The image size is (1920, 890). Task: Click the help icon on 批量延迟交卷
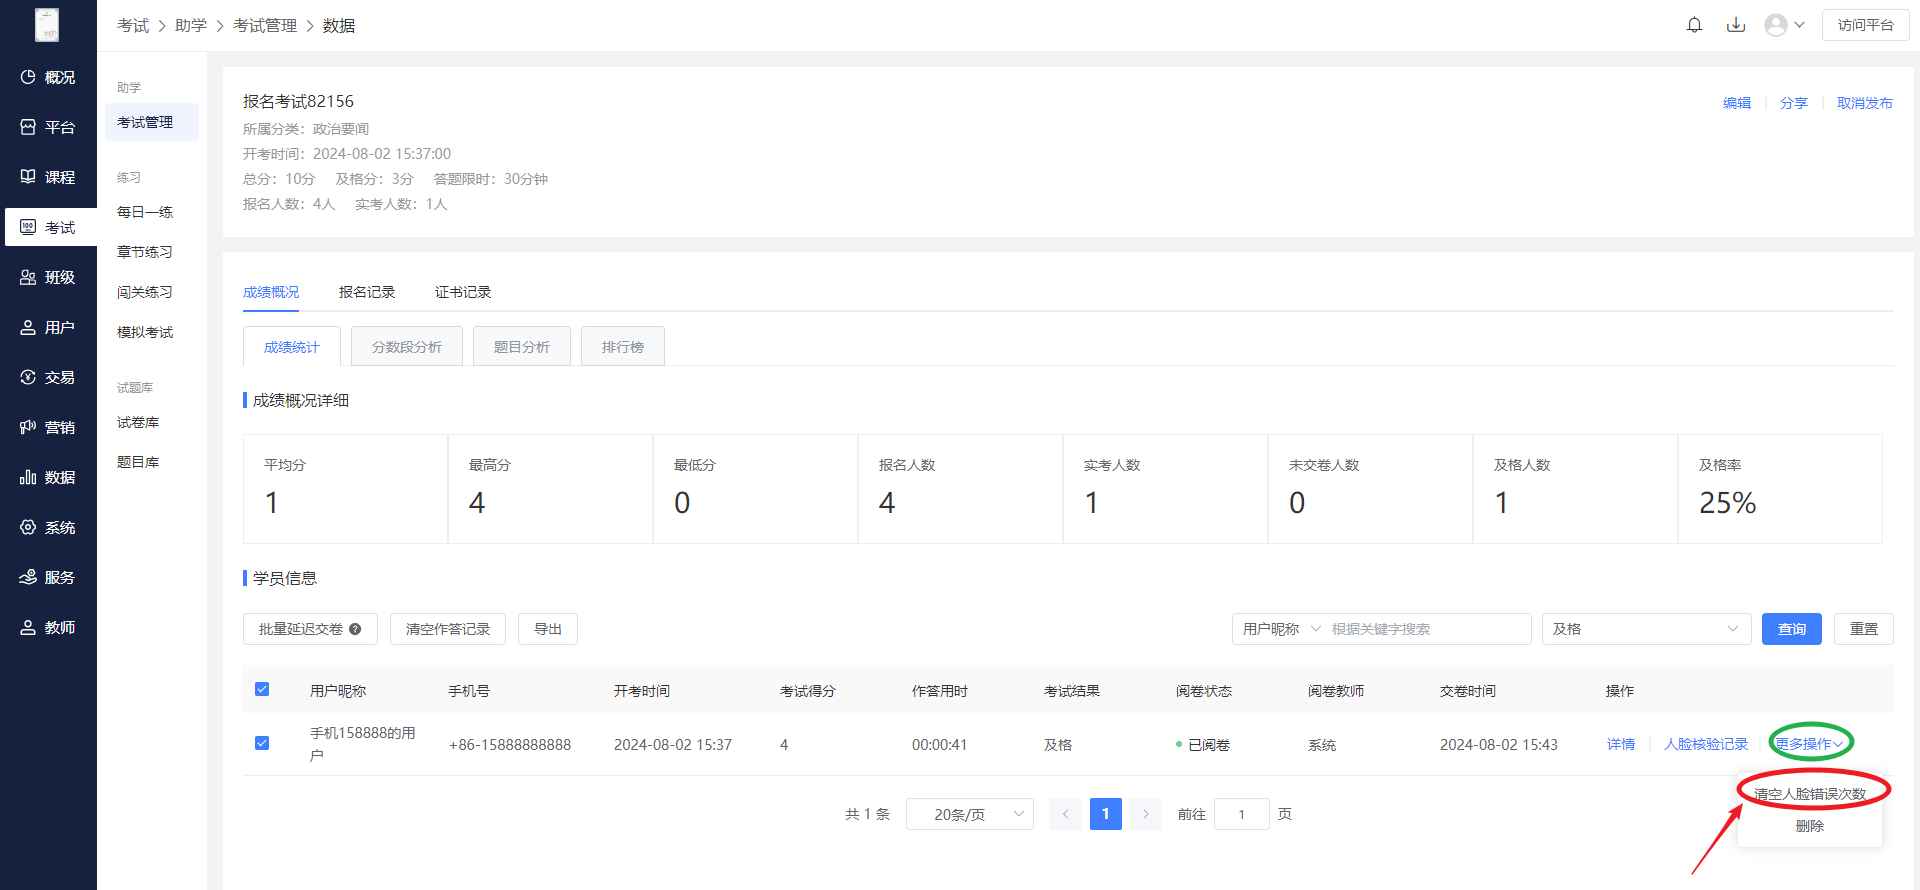[x=355, y=629]
